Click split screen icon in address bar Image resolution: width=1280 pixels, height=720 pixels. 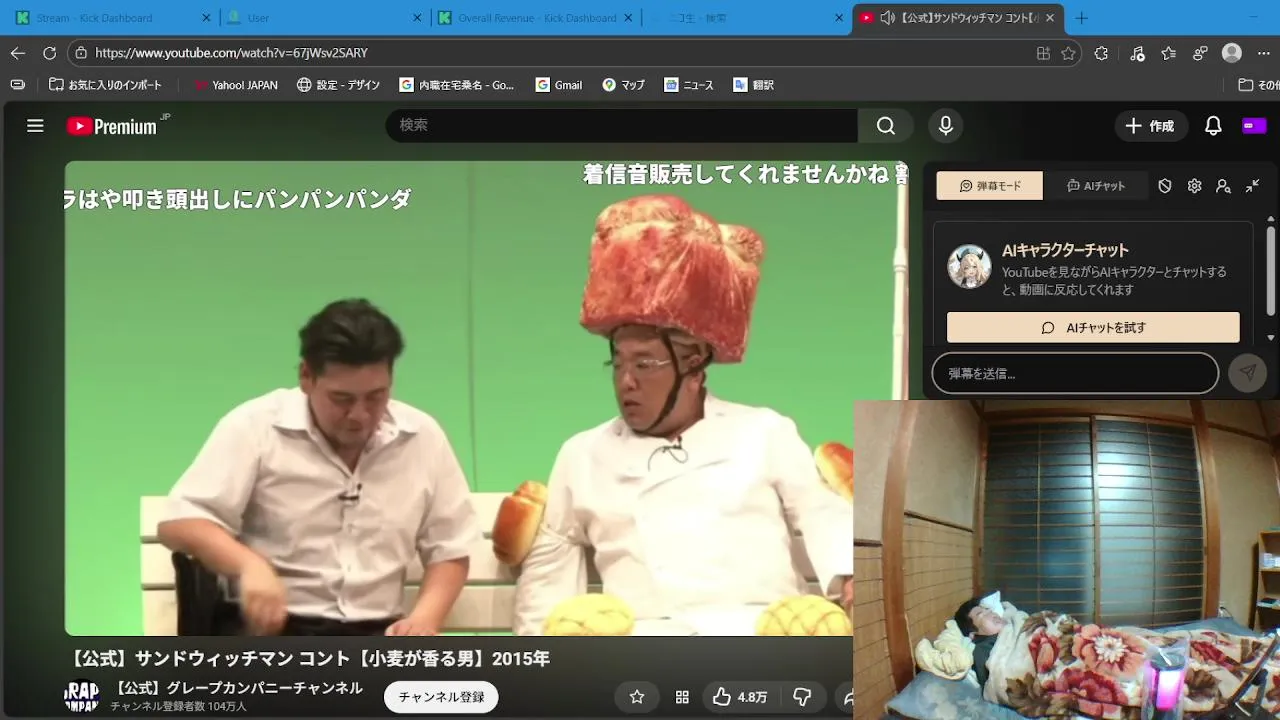click(1043, 53)
